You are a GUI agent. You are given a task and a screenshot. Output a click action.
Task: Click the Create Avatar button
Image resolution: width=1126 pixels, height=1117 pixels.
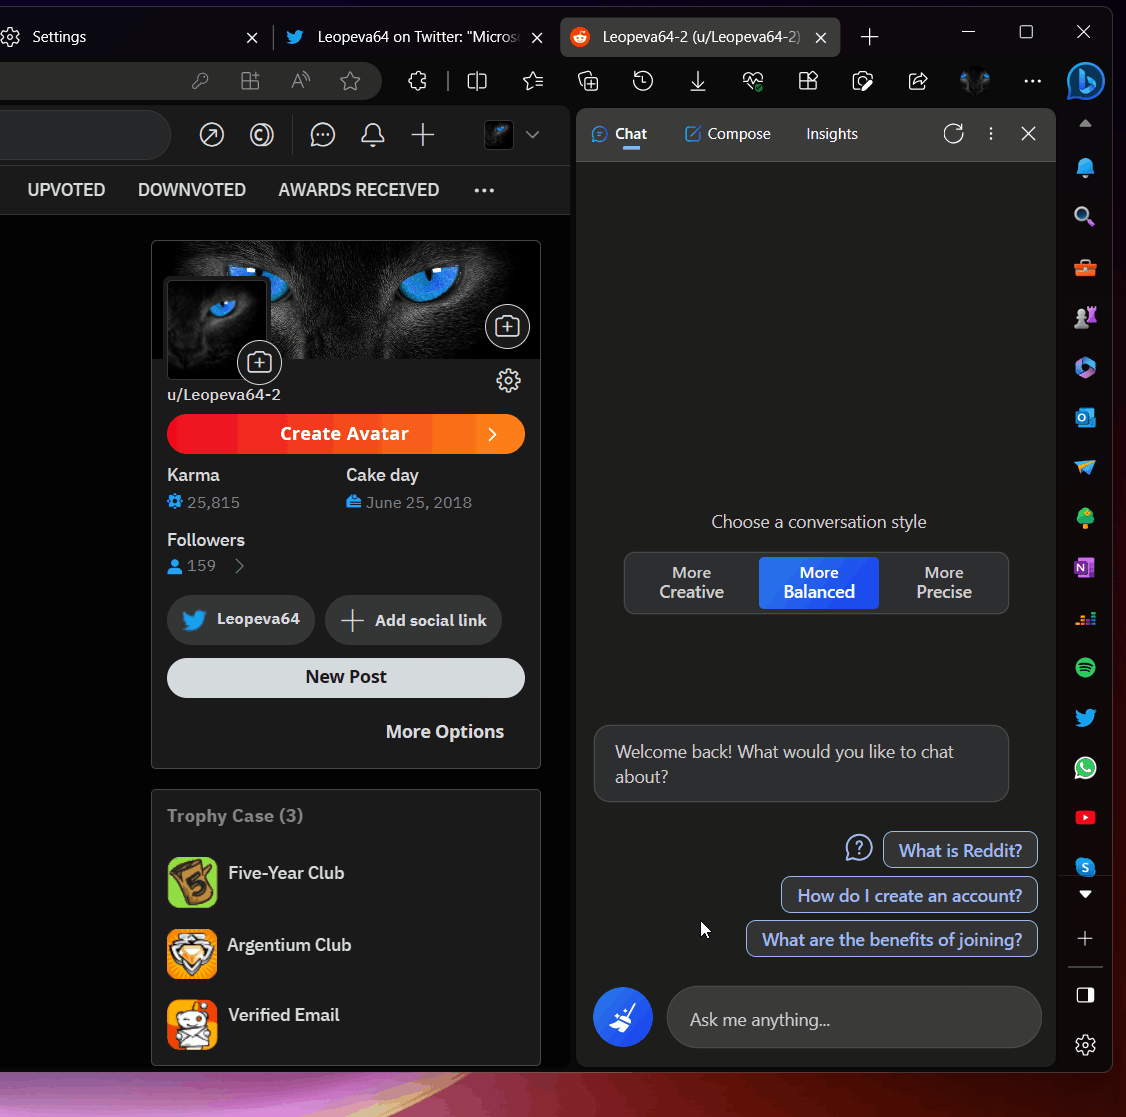(x=345, y=434)
